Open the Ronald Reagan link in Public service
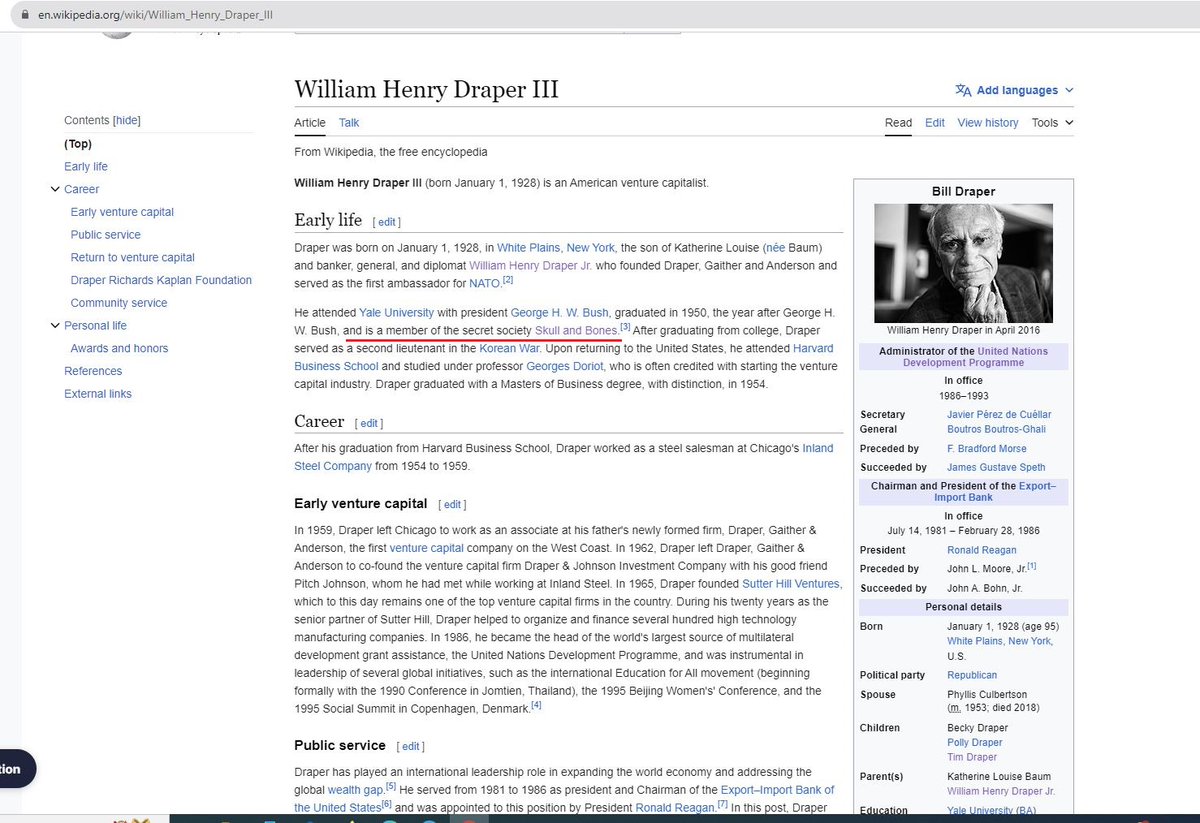 [674, 808]
